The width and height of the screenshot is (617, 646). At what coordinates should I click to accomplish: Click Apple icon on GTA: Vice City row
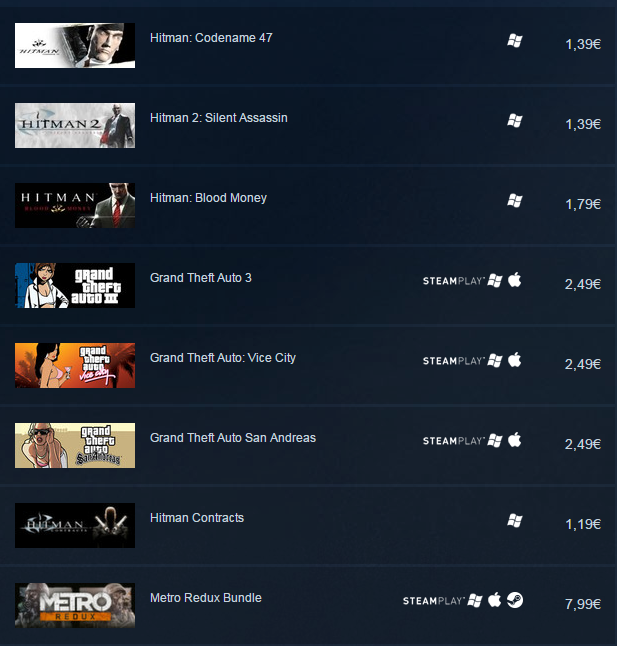coord(514,360)
